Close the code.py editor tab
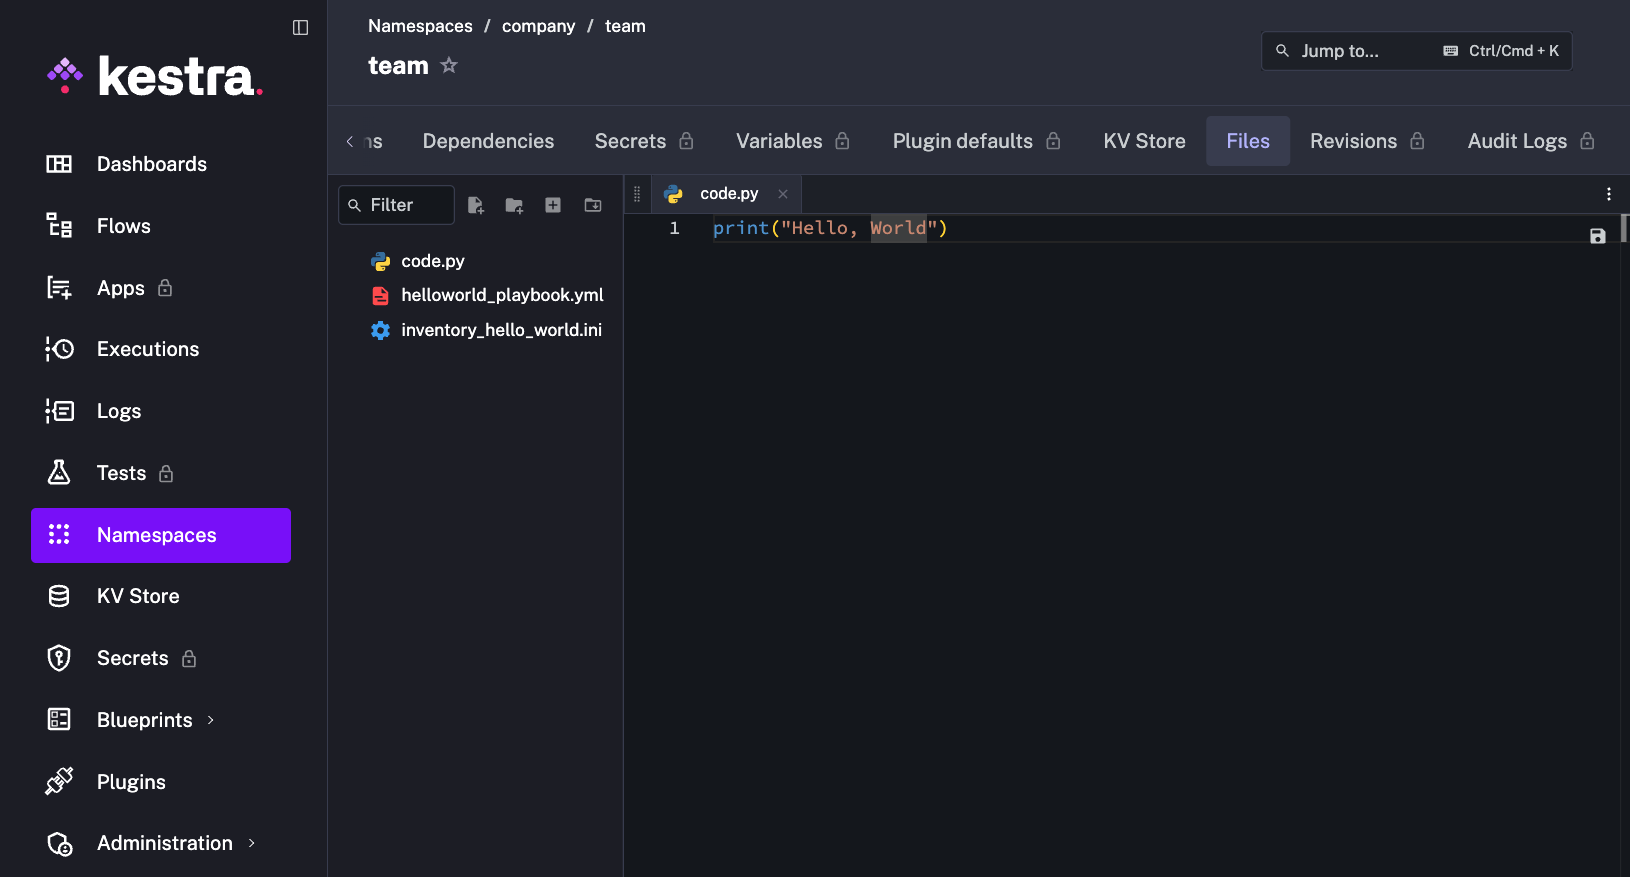The width and height of the screenshot is (1630, 877). click(x=783, y=194)
